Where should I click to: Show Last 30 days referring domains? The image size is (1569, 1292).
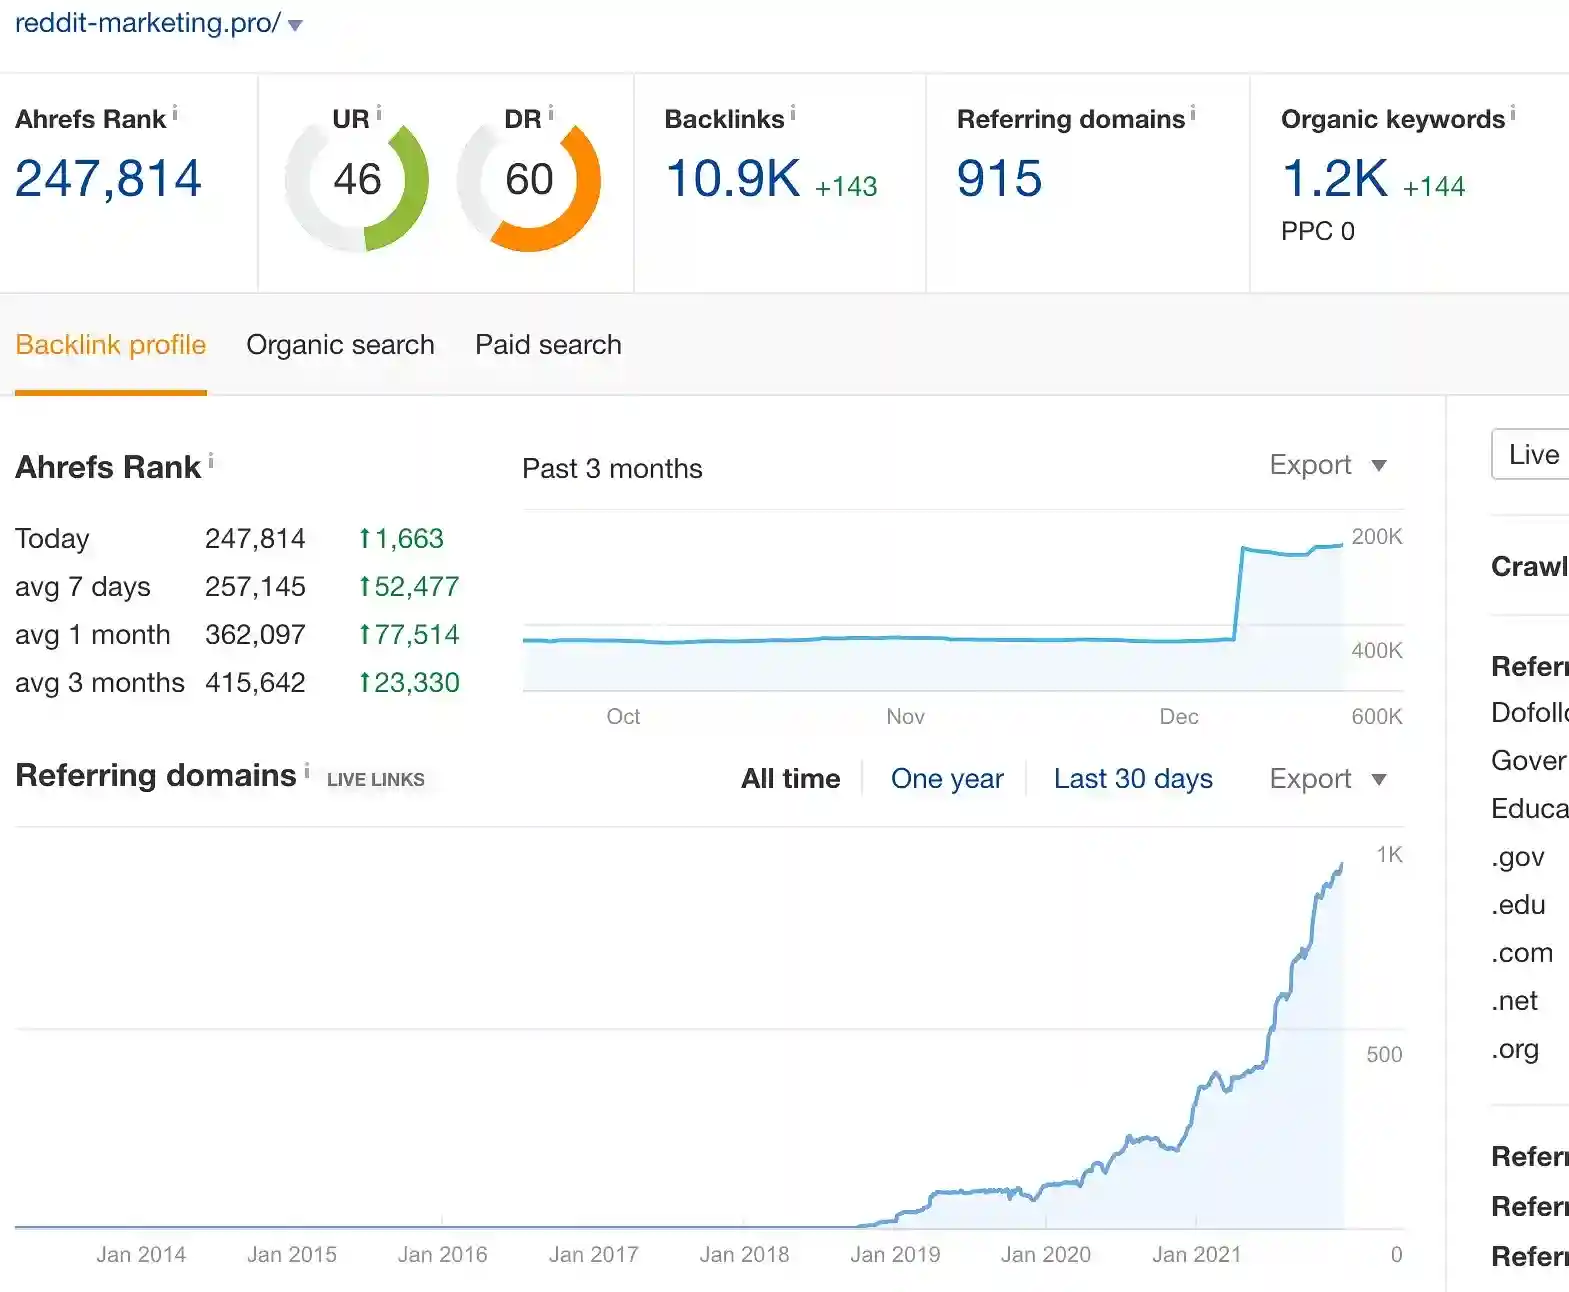(x=1132, y=779)
